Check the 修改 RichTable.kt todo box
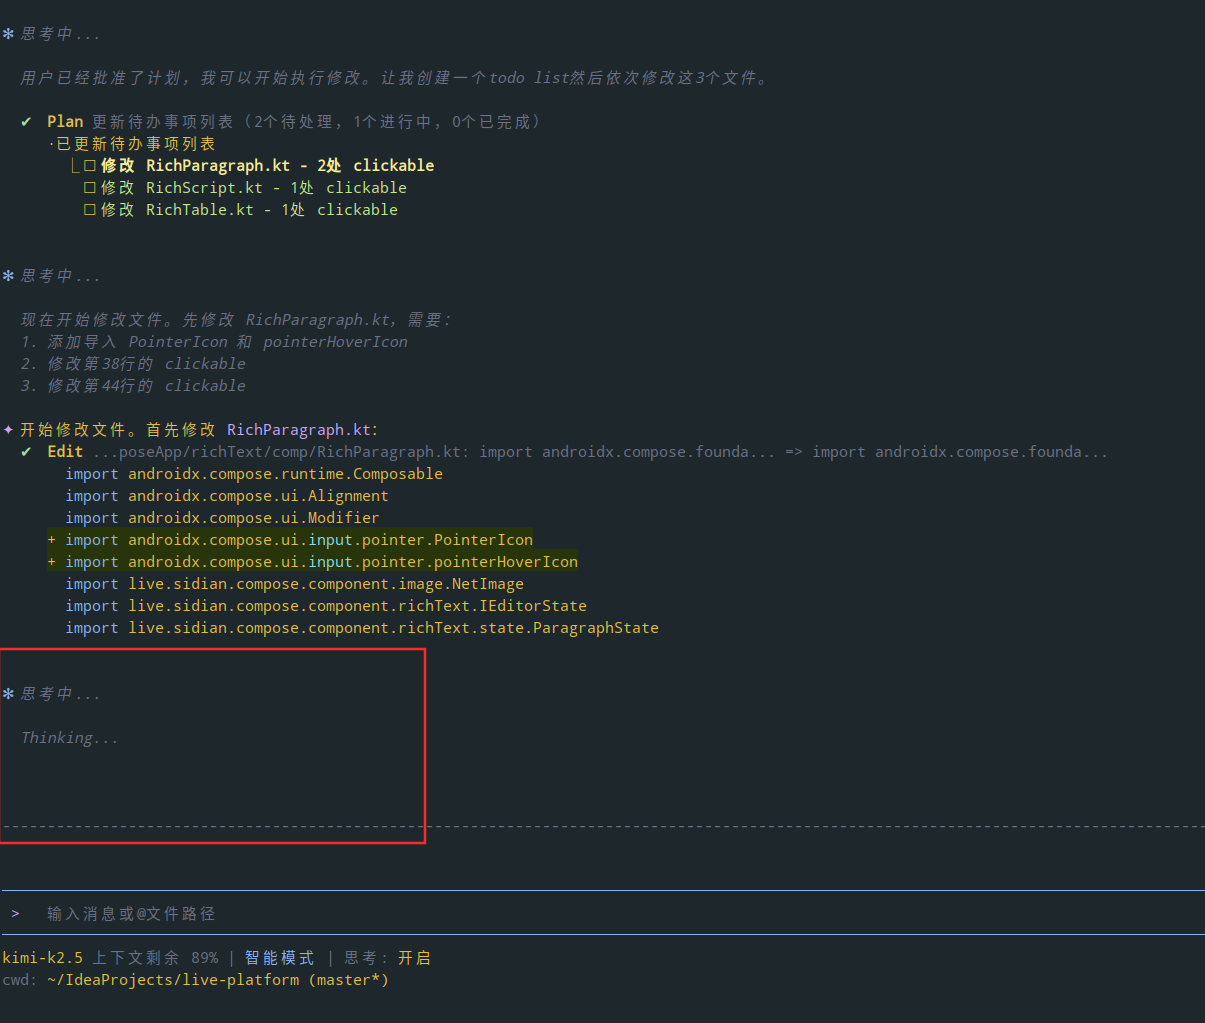The width and height of the screenshot is (1205, 1023). 90,210
